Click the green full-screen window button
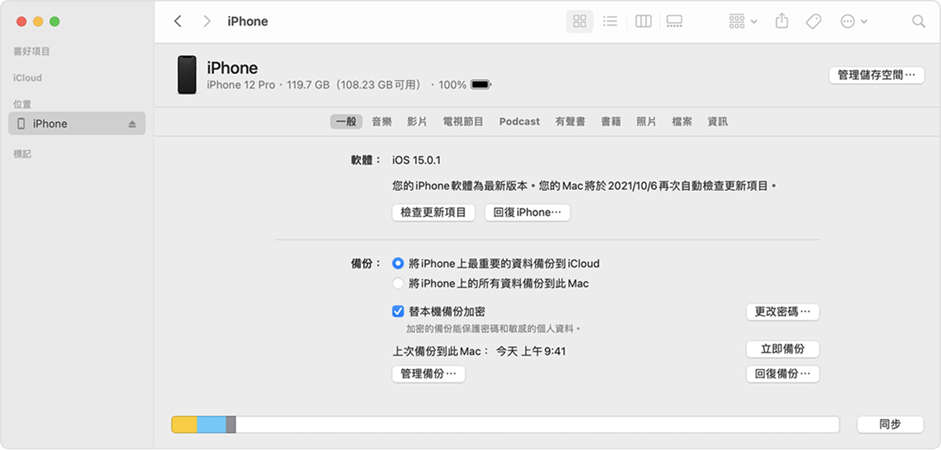 pyautogui.click(x=55, y=22)
